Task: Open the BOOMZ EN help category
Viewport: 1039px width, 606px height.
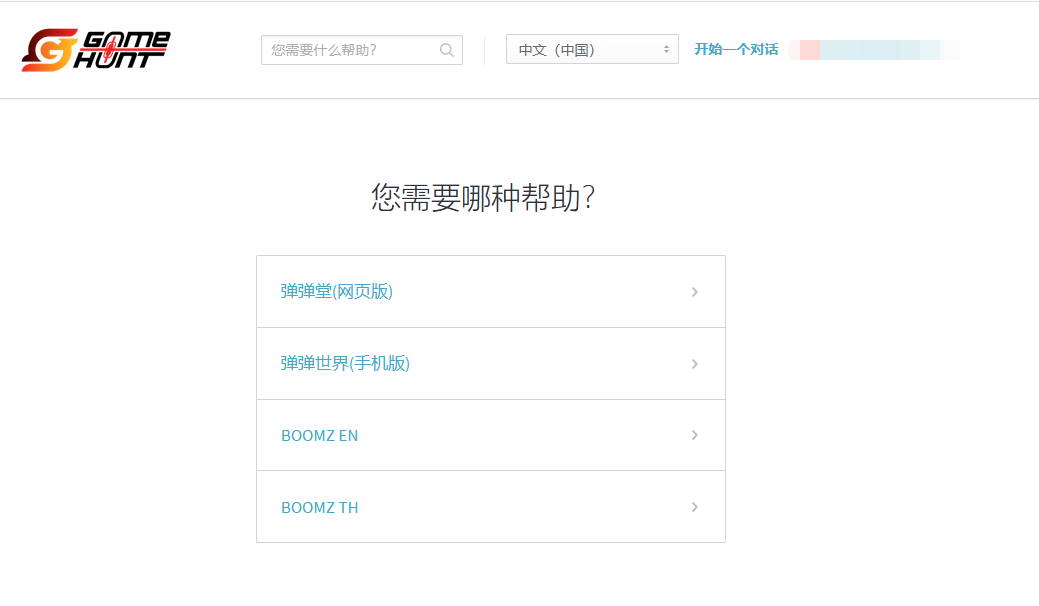Action: [491, 435]
